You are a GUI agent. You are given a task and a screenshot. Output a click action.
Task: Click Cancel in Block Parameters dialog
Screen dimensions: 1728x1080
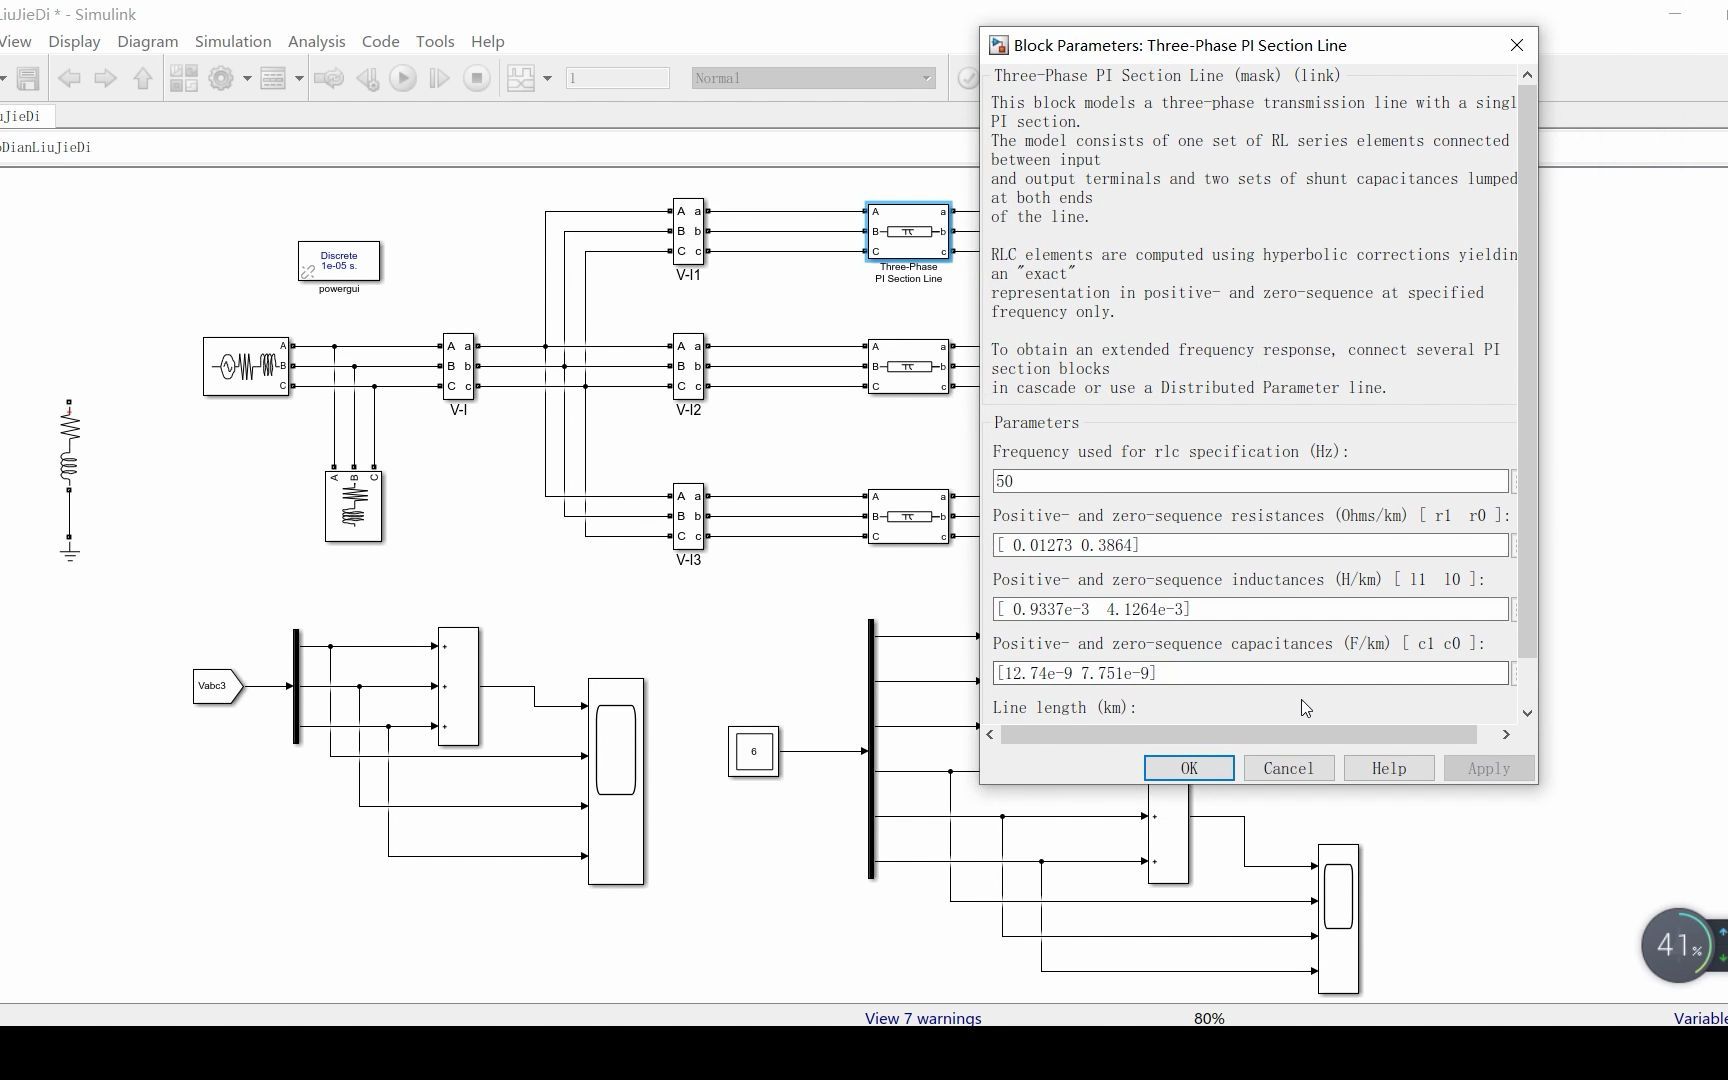[1288, 768]
